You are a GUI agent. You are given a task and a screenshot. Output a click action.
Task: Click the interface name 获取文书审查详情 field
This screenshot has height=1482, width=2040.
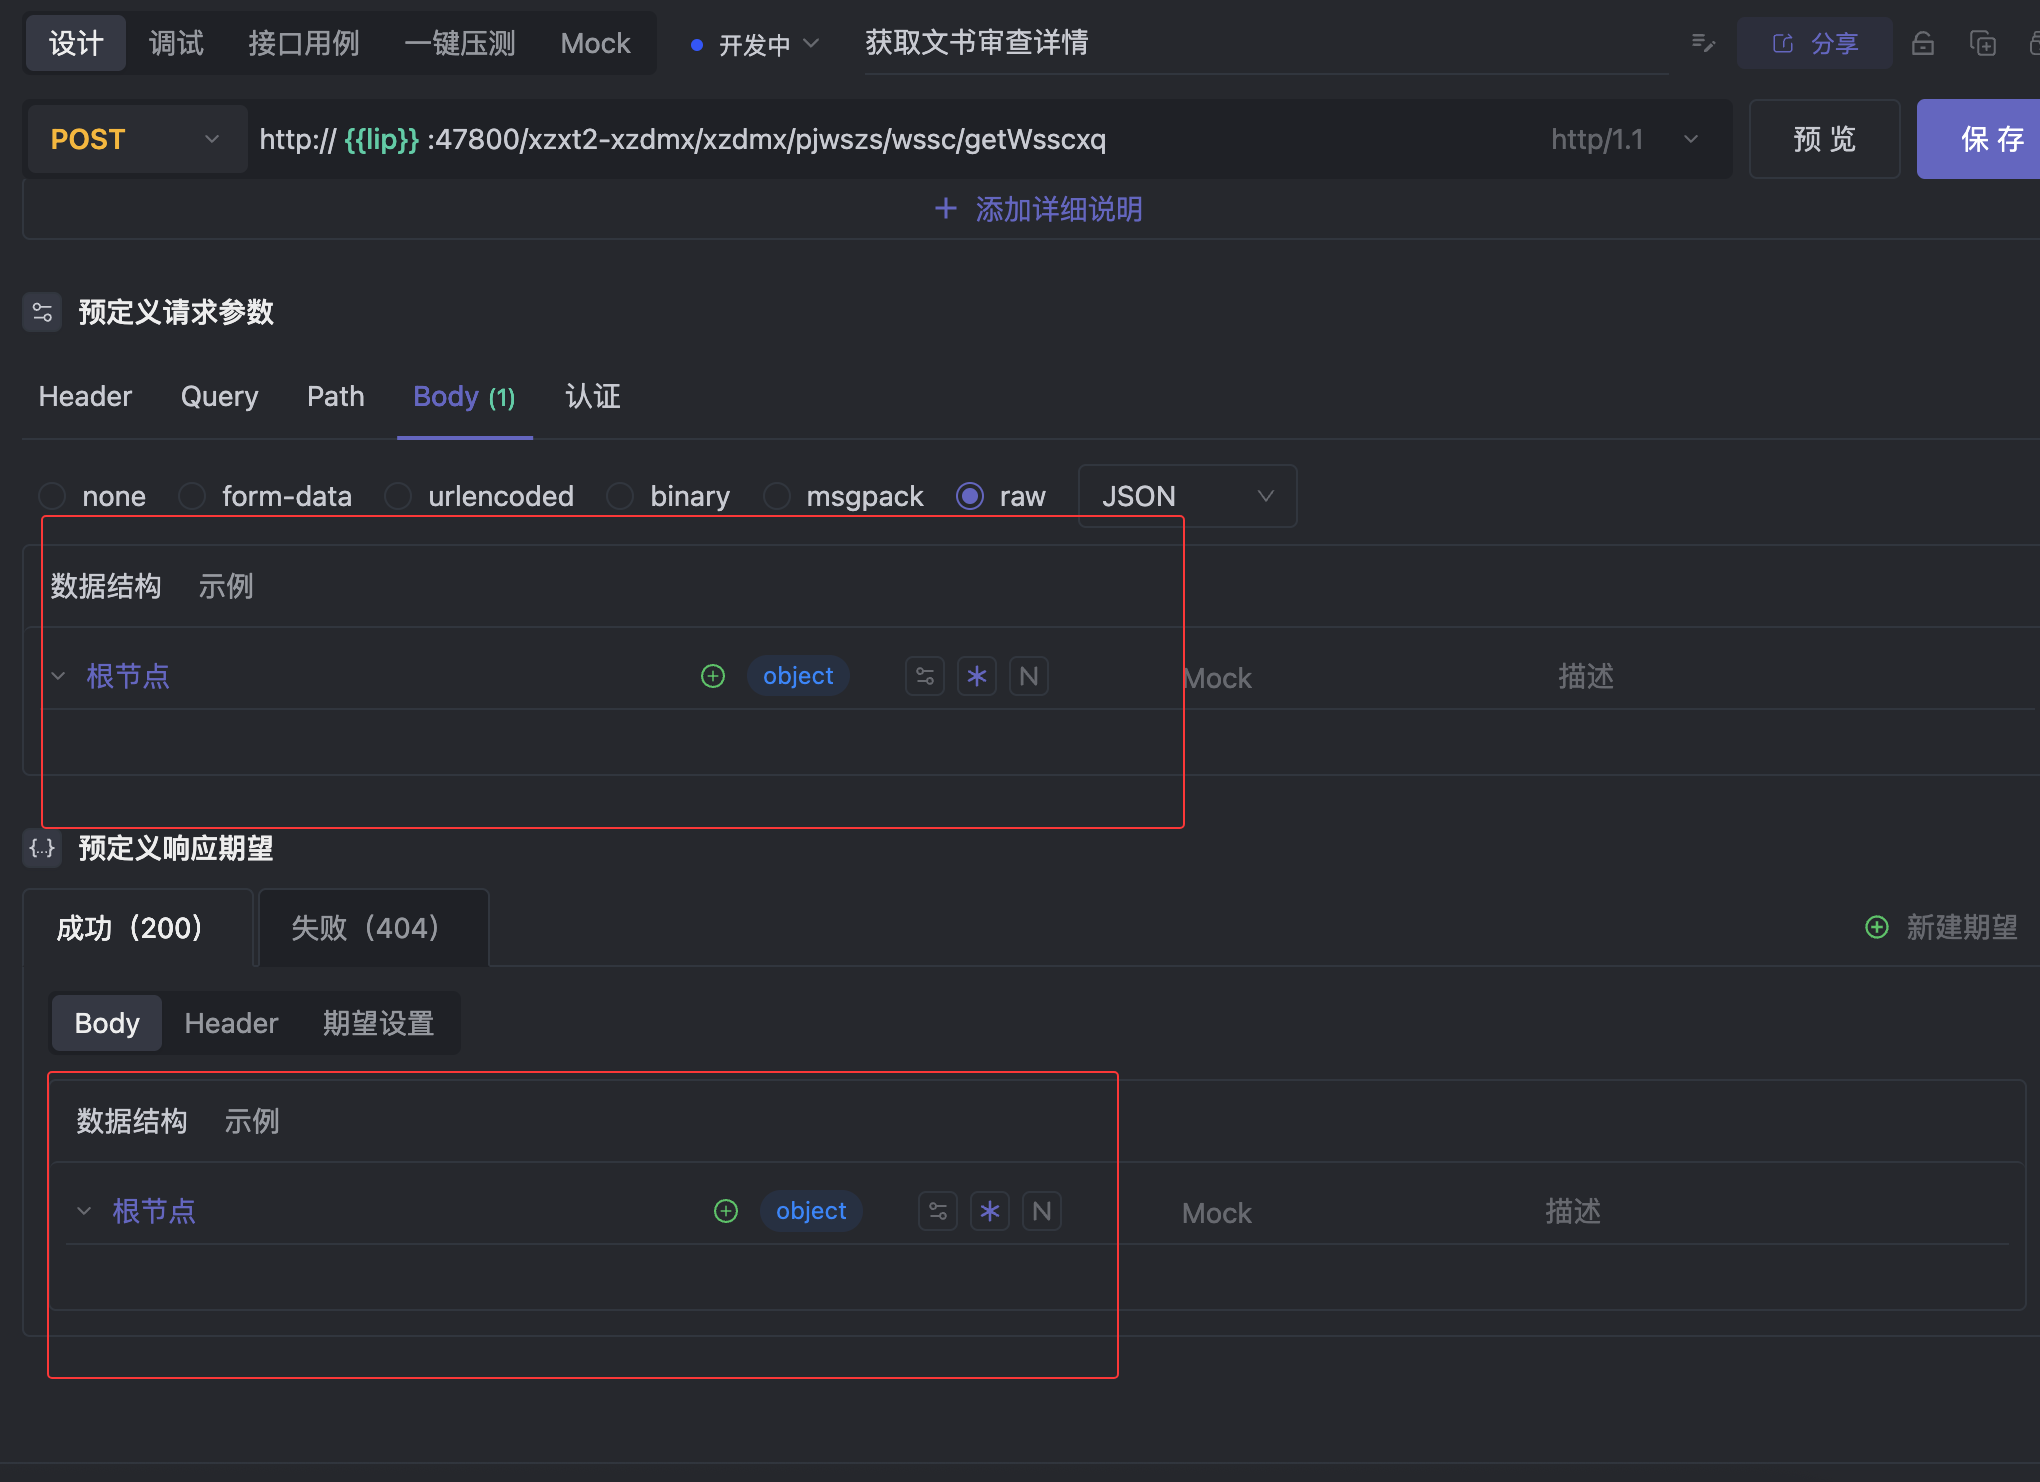tap(1266, 43)
